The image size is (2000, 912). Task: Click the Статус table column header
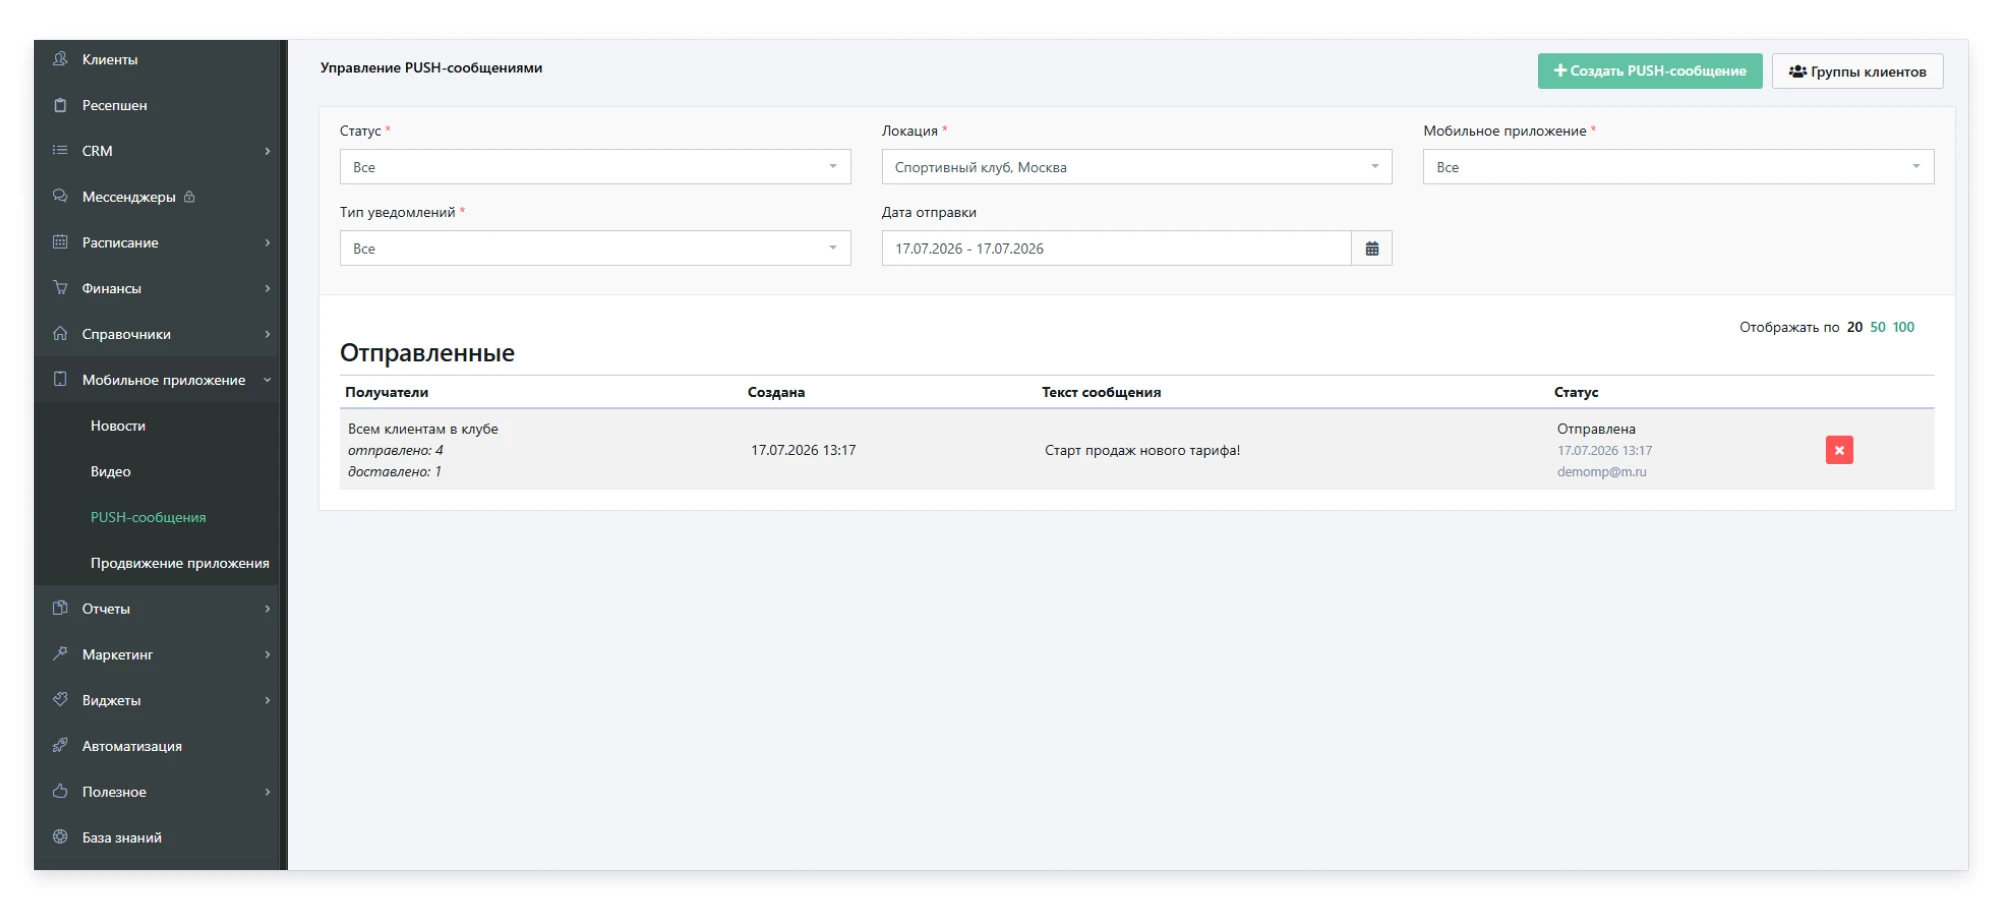click(1576, 392)
